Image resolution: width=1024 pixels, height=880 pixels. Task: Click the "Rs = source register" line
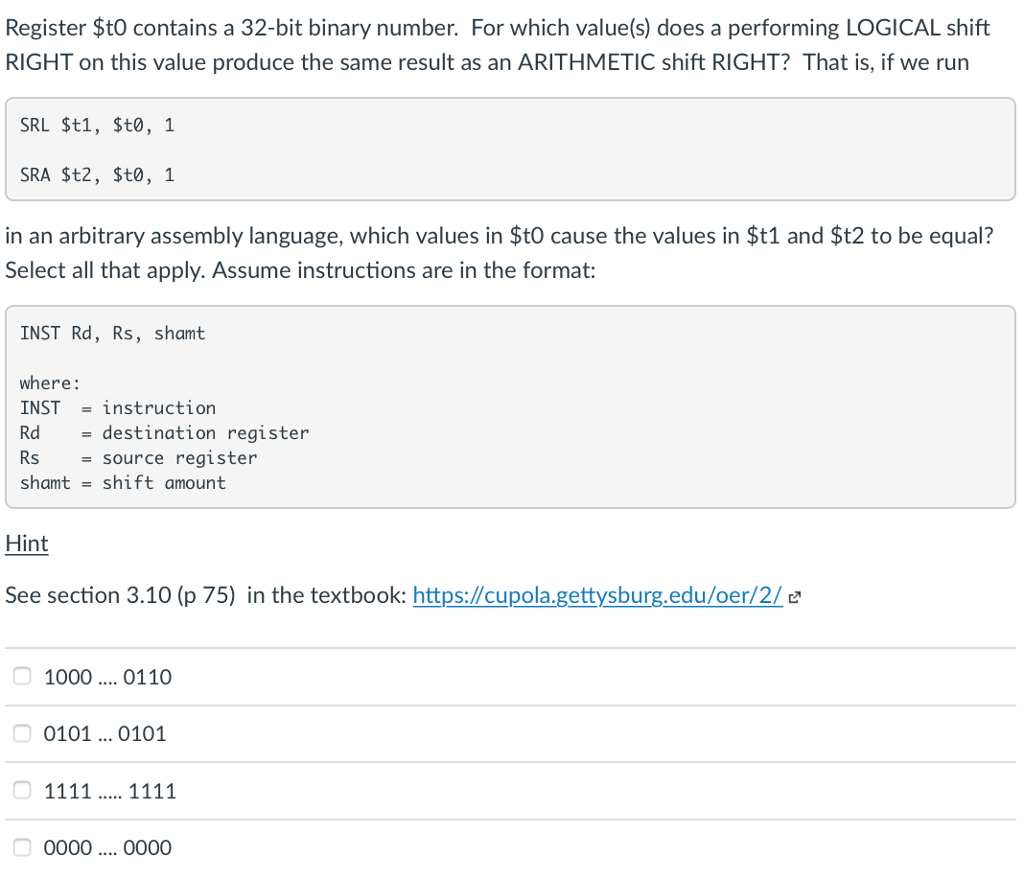coord(137,457)
